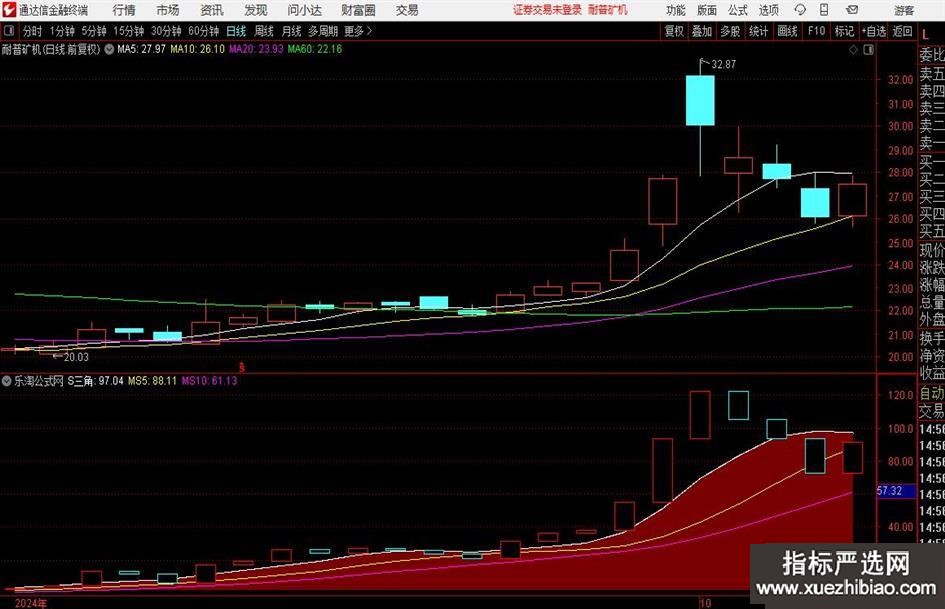Toggle the left panel icon beside 分时
The image size is (945, 609).
pyautogui.click(x=9, y=31)
